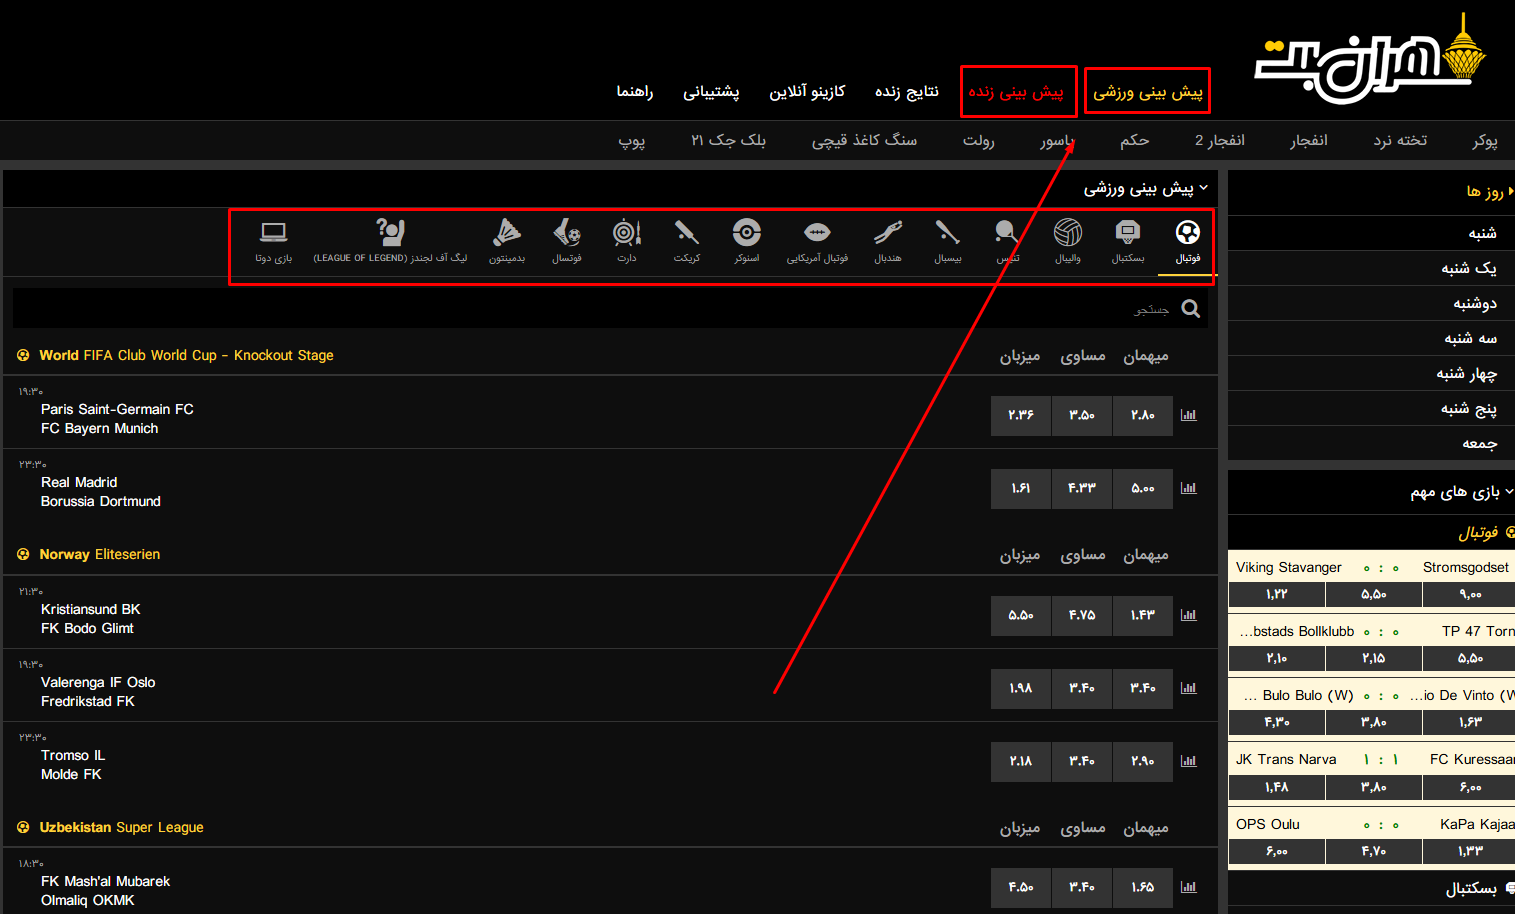This screenshot has width=1515, height=914.
Task: Open انفجار game link
Action: coord(1309,141)
